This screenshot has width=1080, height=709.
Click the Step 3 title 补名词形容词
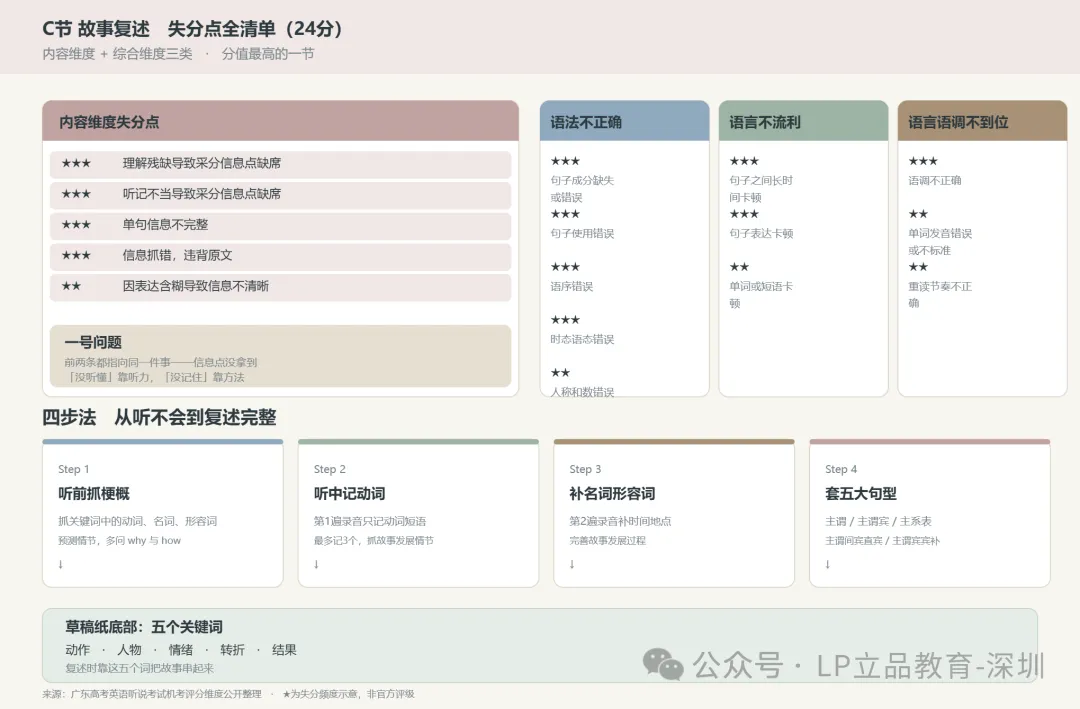pyautogui.click(x=612, y=494)
